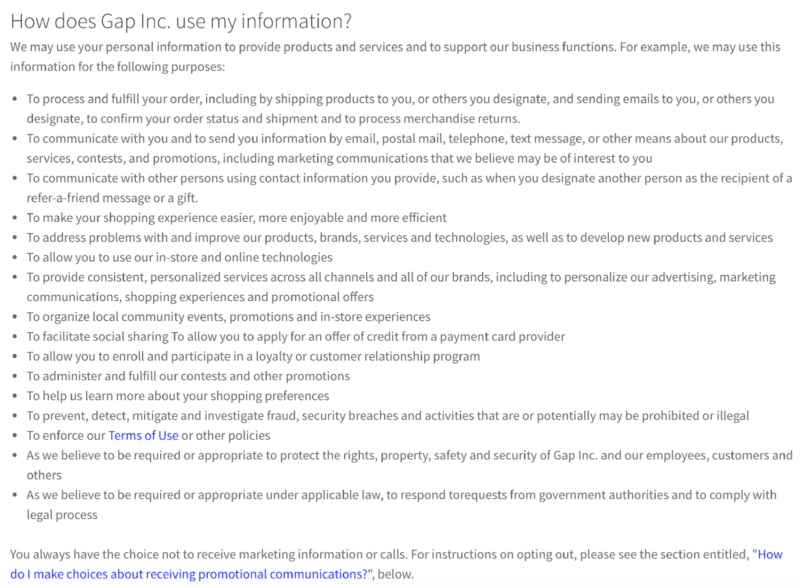800x586 pixels.
Task: Click the bullet about sending email and postal mail
Action: pos(400,148)
